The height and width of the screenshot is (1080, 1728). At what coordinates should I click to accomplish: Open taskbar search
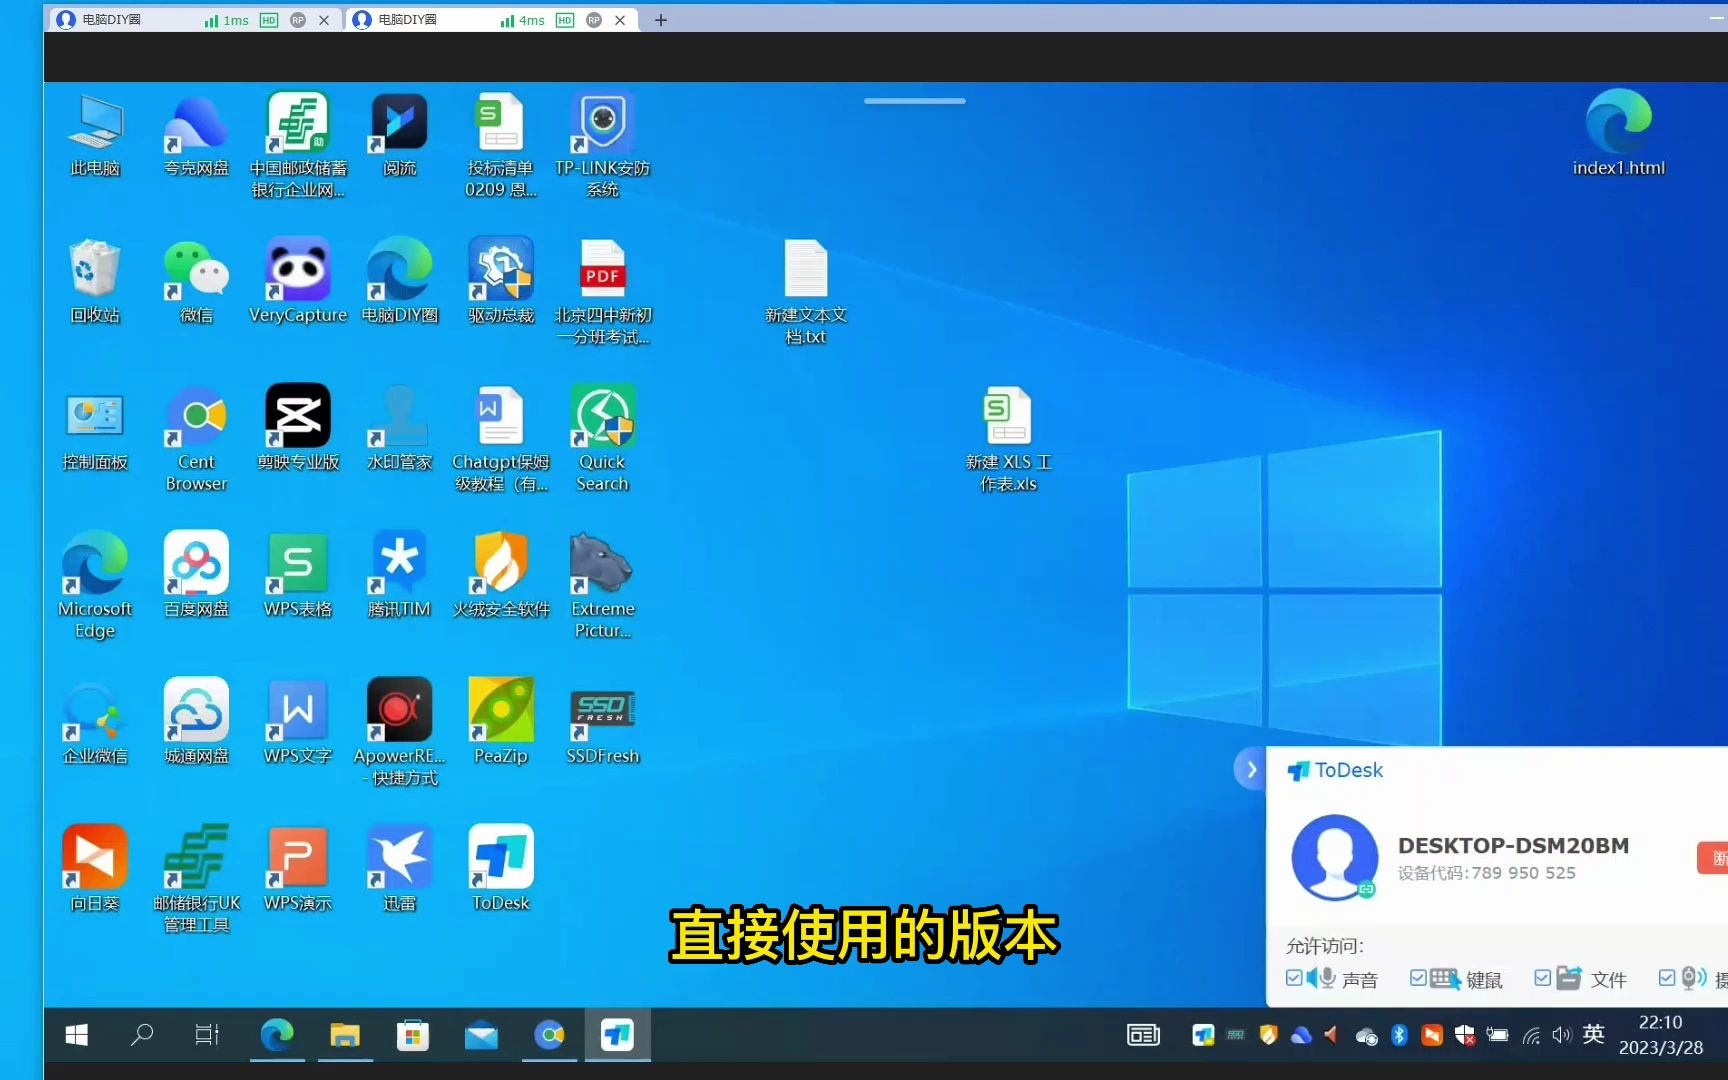[142, 1035]
